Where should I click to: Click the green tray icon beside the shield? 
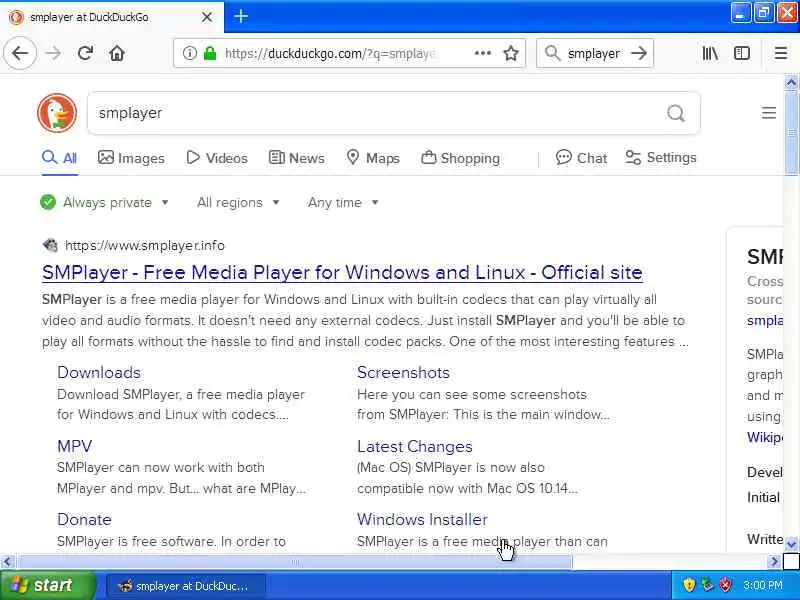[707, 585]
